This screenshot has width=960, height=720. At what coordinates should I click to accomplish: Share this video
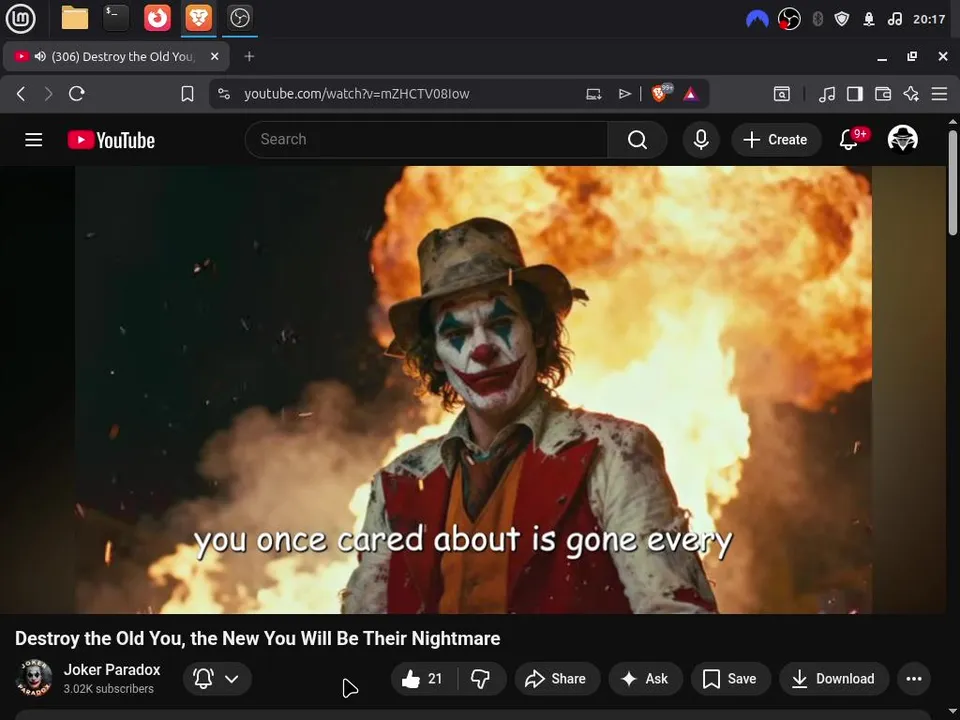point(557,678)
